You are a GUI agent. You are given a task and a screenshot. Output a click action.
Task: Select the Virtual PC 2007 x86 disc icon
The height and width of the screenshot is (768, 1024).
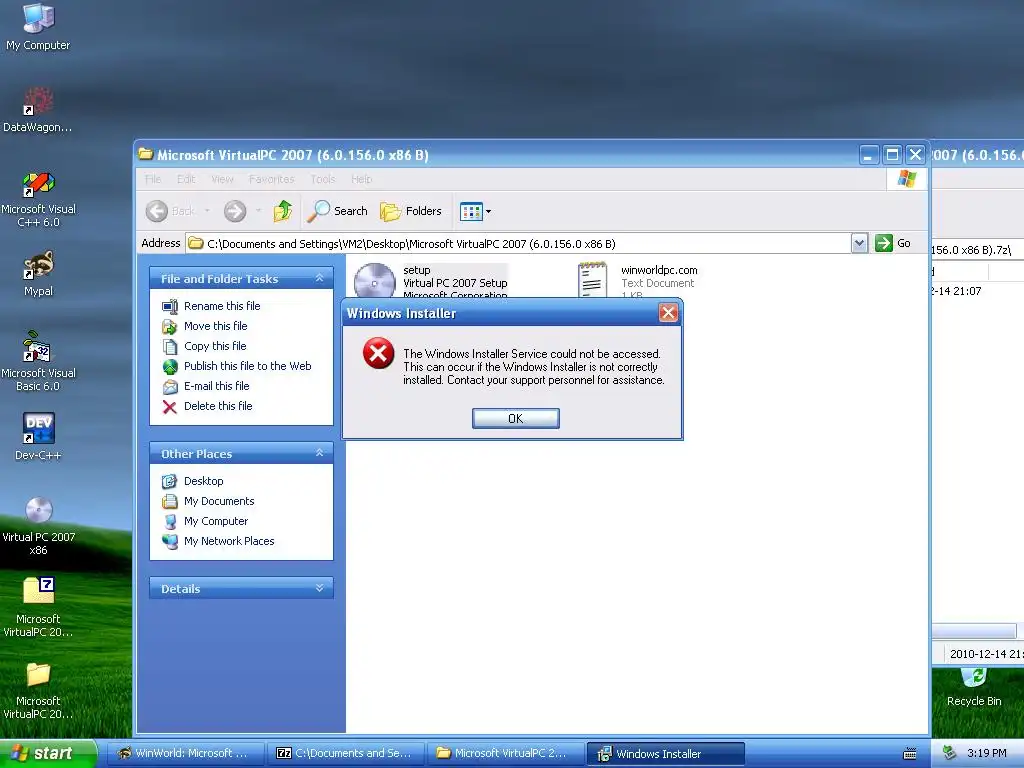tap(38, 526)
